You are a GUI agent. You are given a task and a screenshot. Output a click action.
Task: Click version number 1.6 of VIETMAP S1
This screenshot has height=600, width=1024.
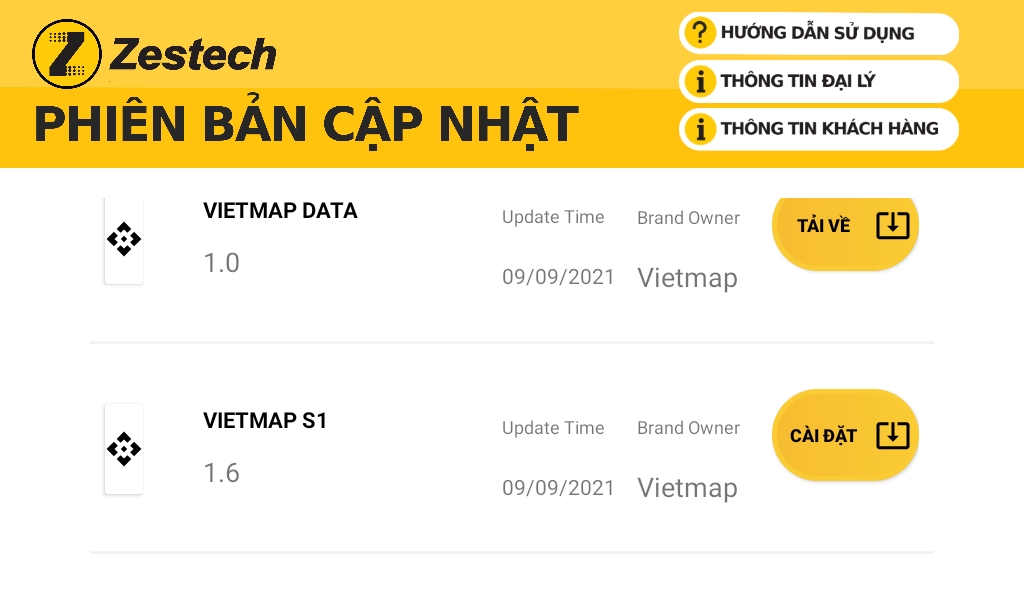221,472
